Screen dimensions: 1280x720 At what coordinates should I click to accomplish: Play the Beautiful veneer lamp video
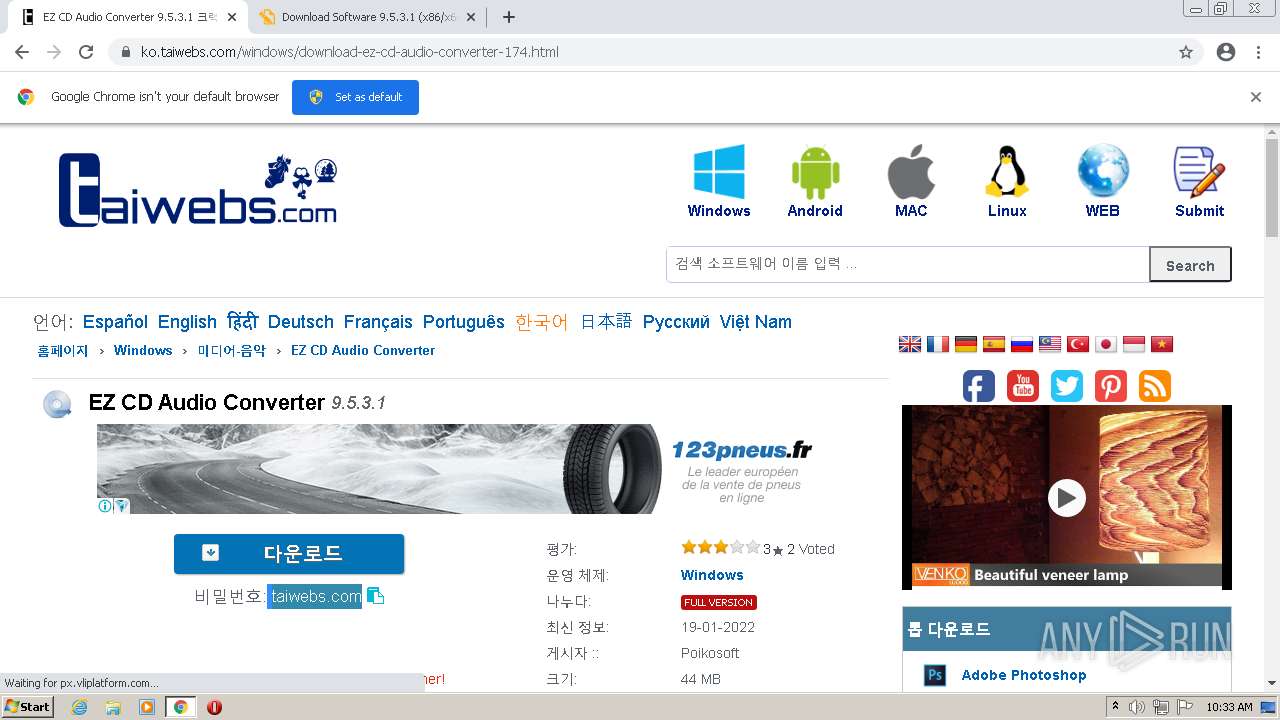click(x=1067, y=497)
